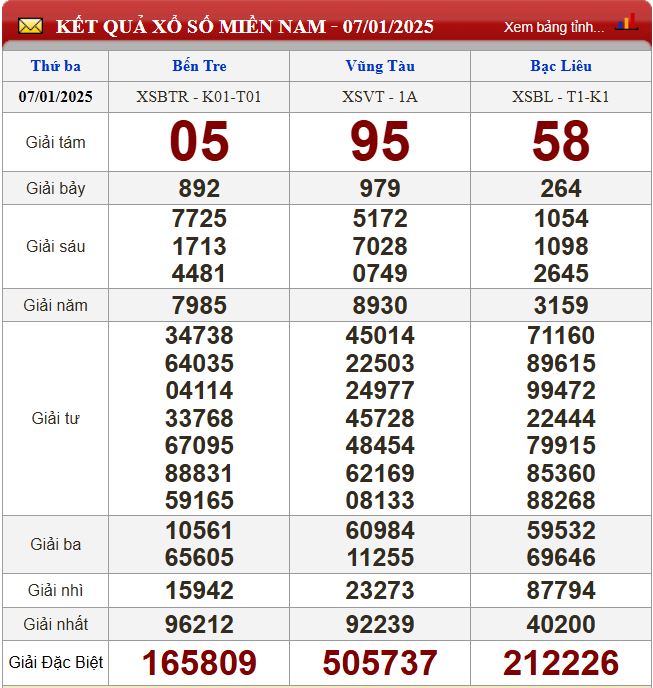The width and height of the screenshot is (653, 688).
Task: Open the bar chart statistics icon
Action: tap(627, 22)
